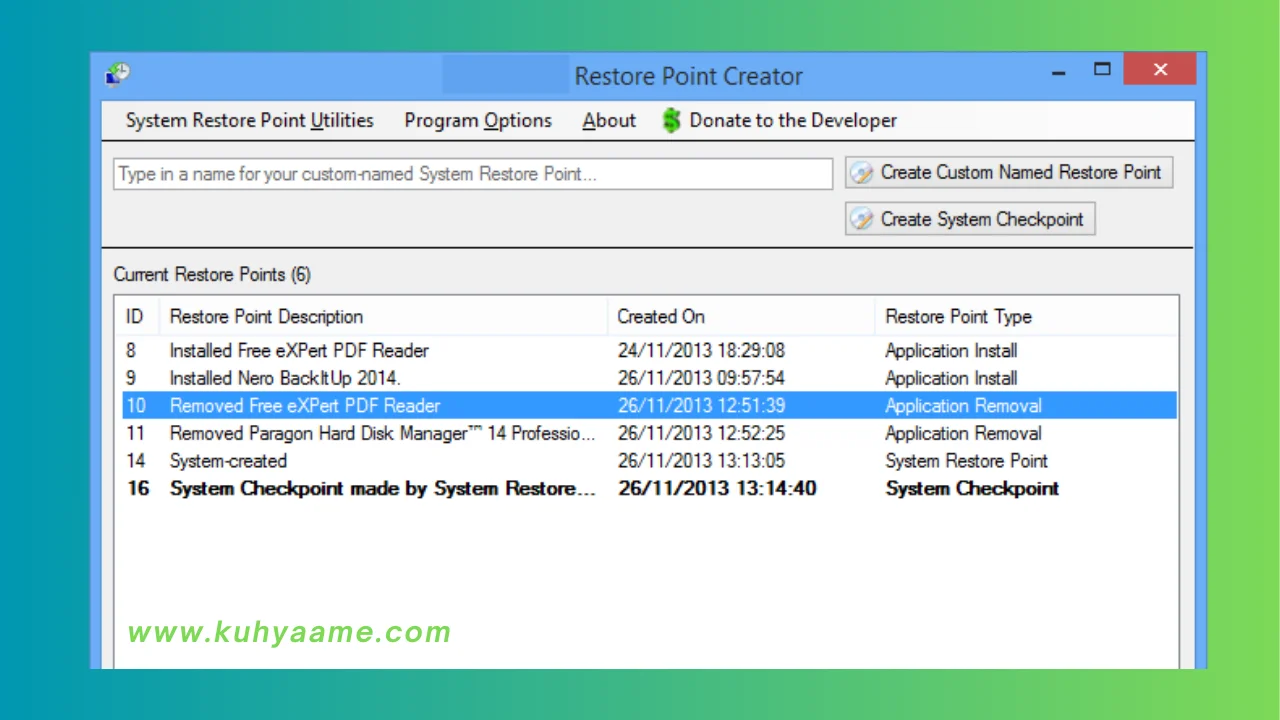Open the About menu

tap(609, 121)
